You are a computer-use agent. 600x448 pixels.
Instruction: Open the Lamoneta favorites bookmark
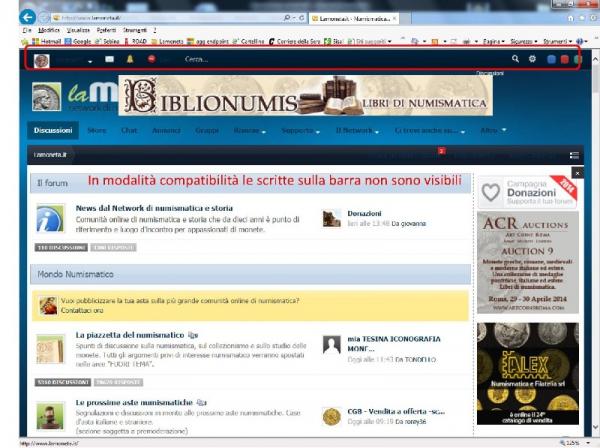point(167,41)
